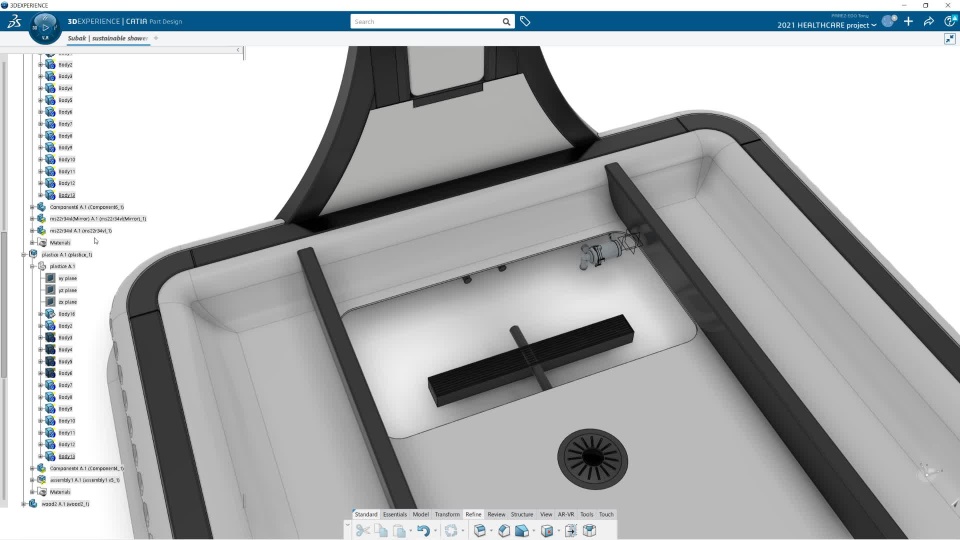Switch to the Touch tab
The width and height of the screenshot is (960, 540).
(606, 514)
